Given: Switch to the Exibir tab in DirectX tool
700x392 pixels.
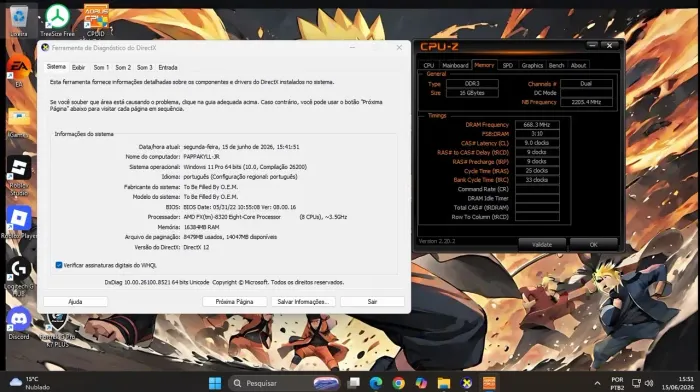Looking at the screenshot, I should pyautogui.click(x=78, y=67).
